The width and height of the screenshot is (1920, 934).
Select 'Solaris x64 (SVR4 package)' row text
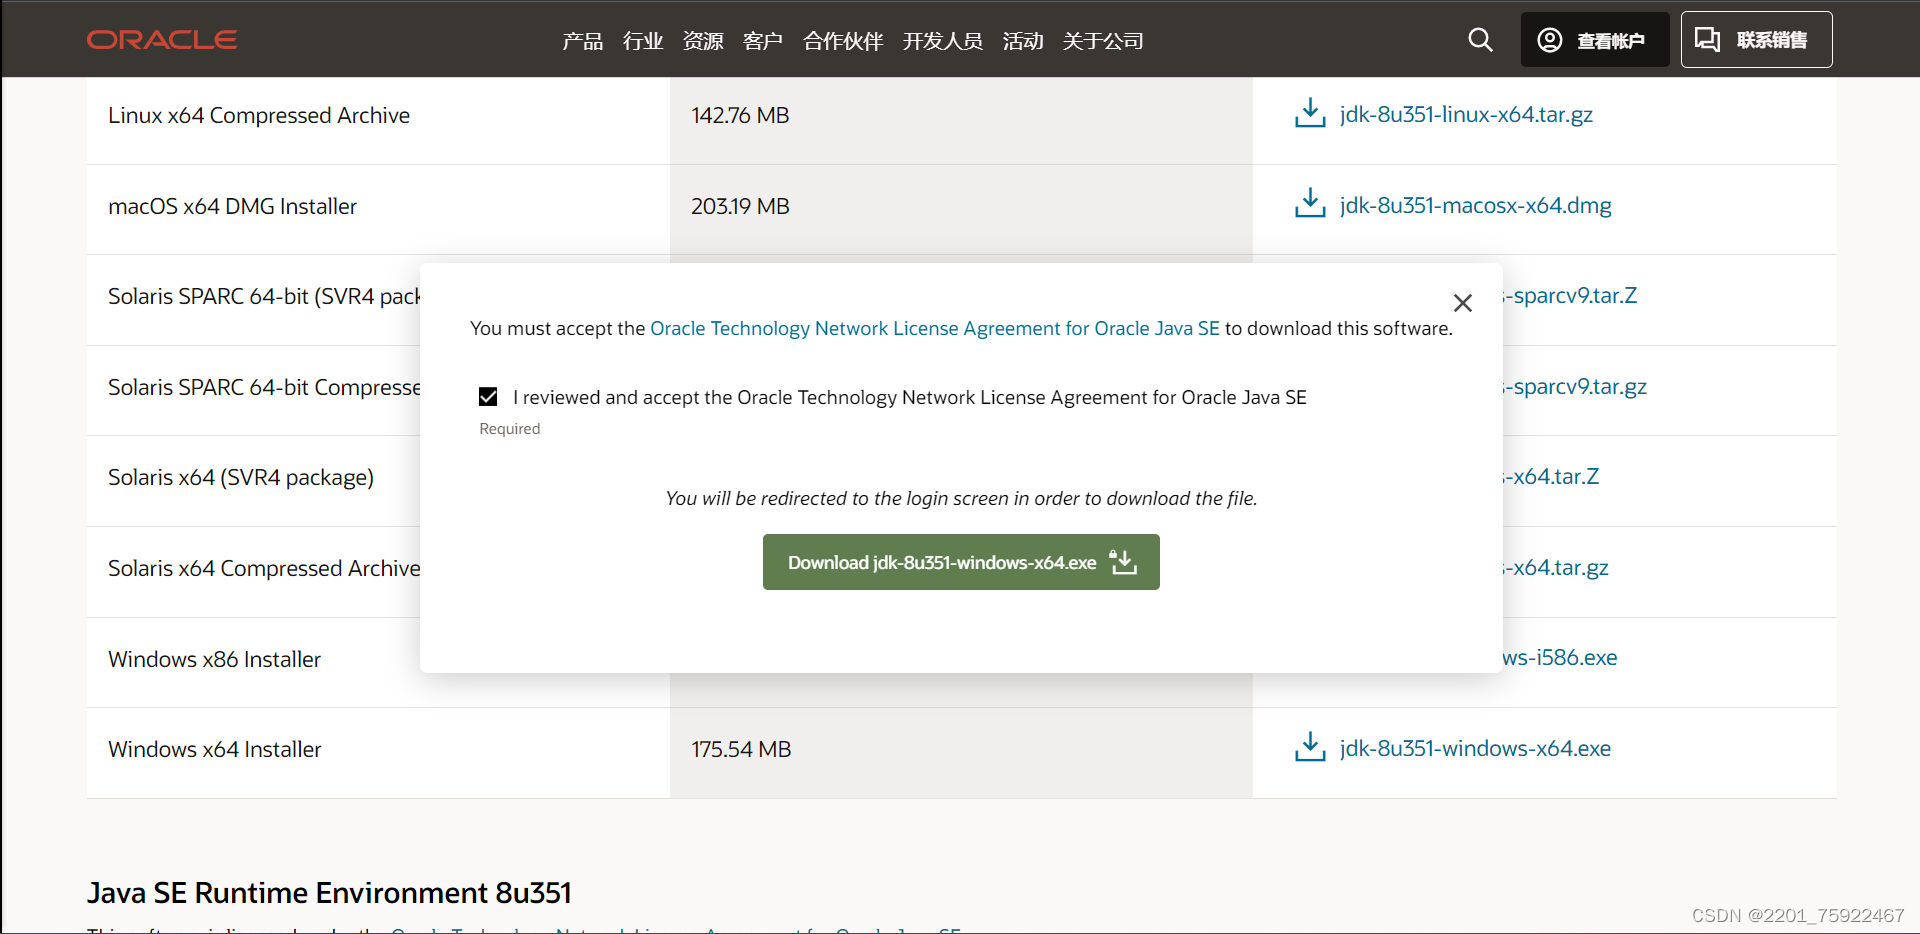tap(241, 477)
